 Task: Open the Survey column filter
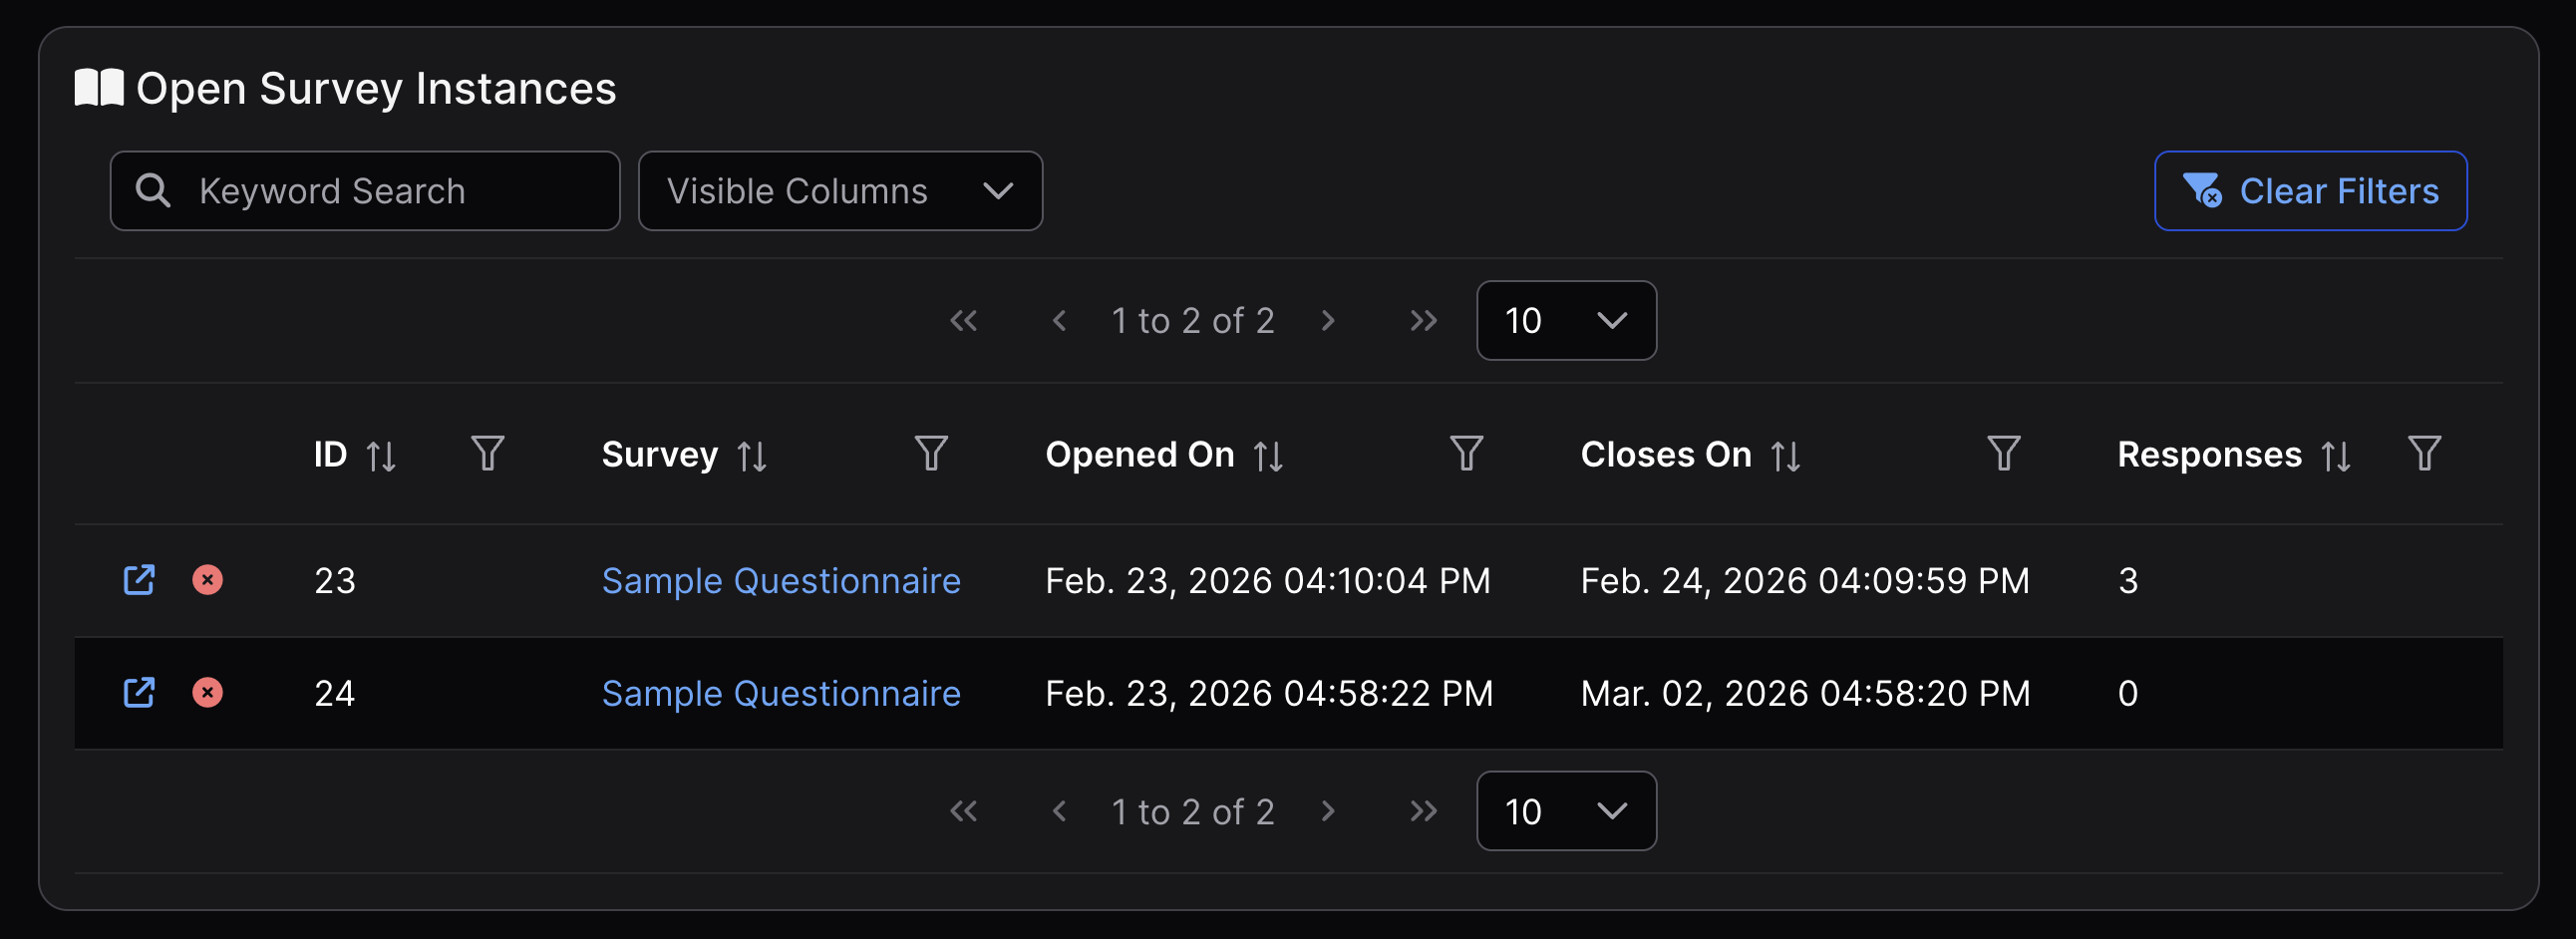(x=931, y=454)
